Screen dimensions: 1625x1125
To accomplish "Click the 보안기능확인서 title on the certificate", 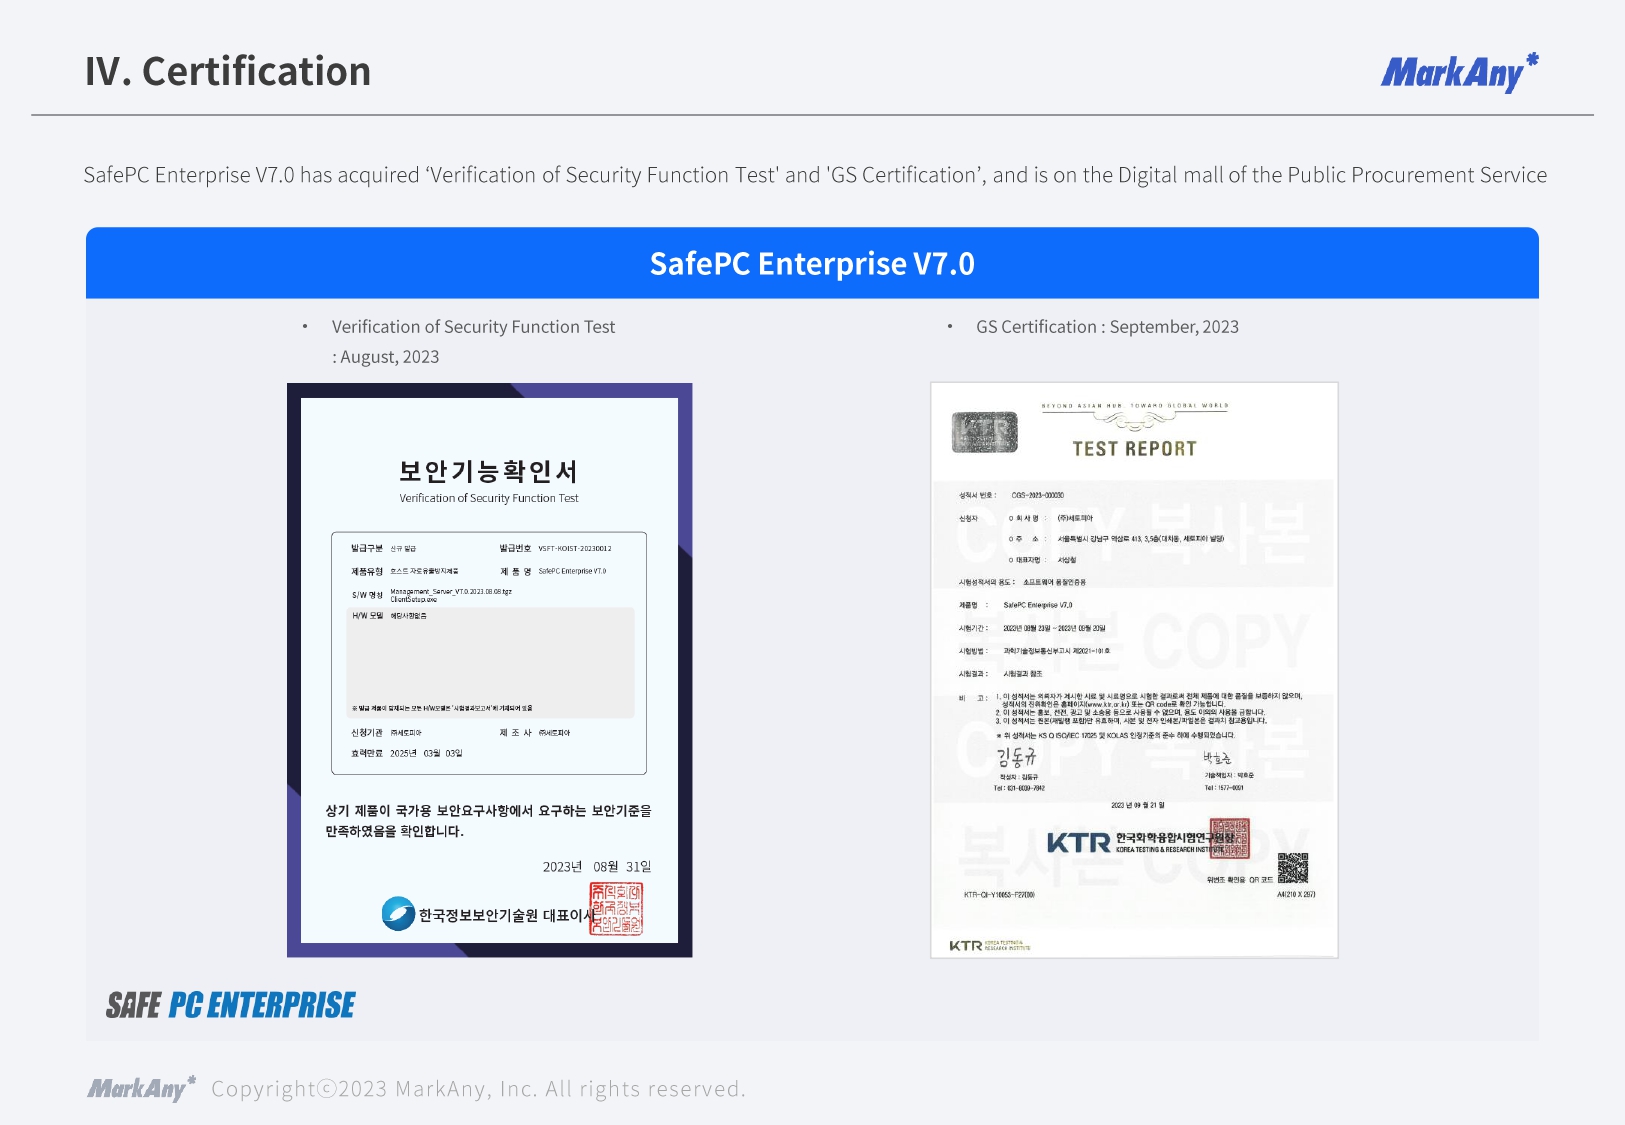I will pos(488,471).
